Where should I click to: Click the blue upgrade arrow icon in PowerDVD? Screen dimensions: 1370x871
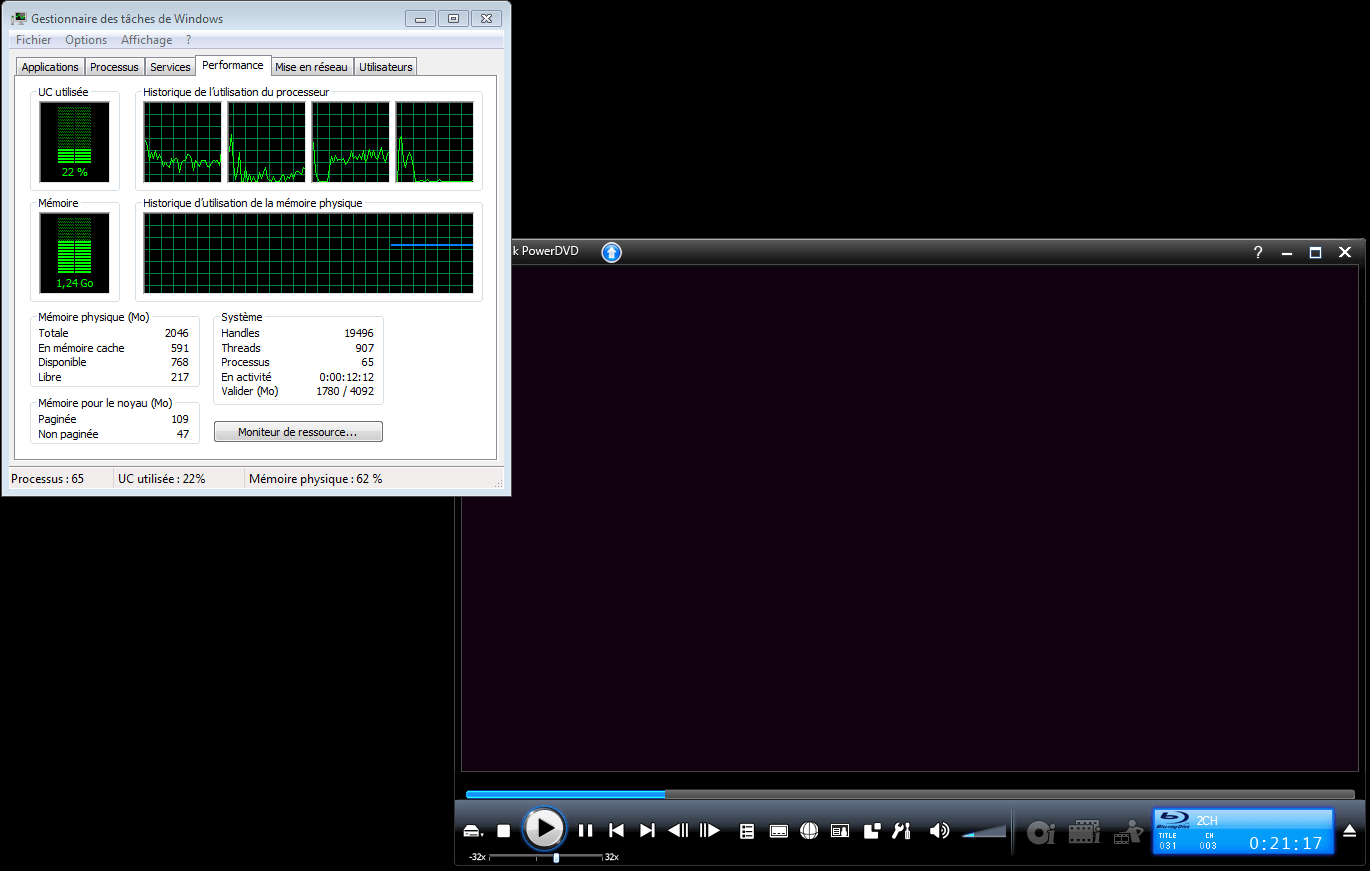[x=612, y=252]
